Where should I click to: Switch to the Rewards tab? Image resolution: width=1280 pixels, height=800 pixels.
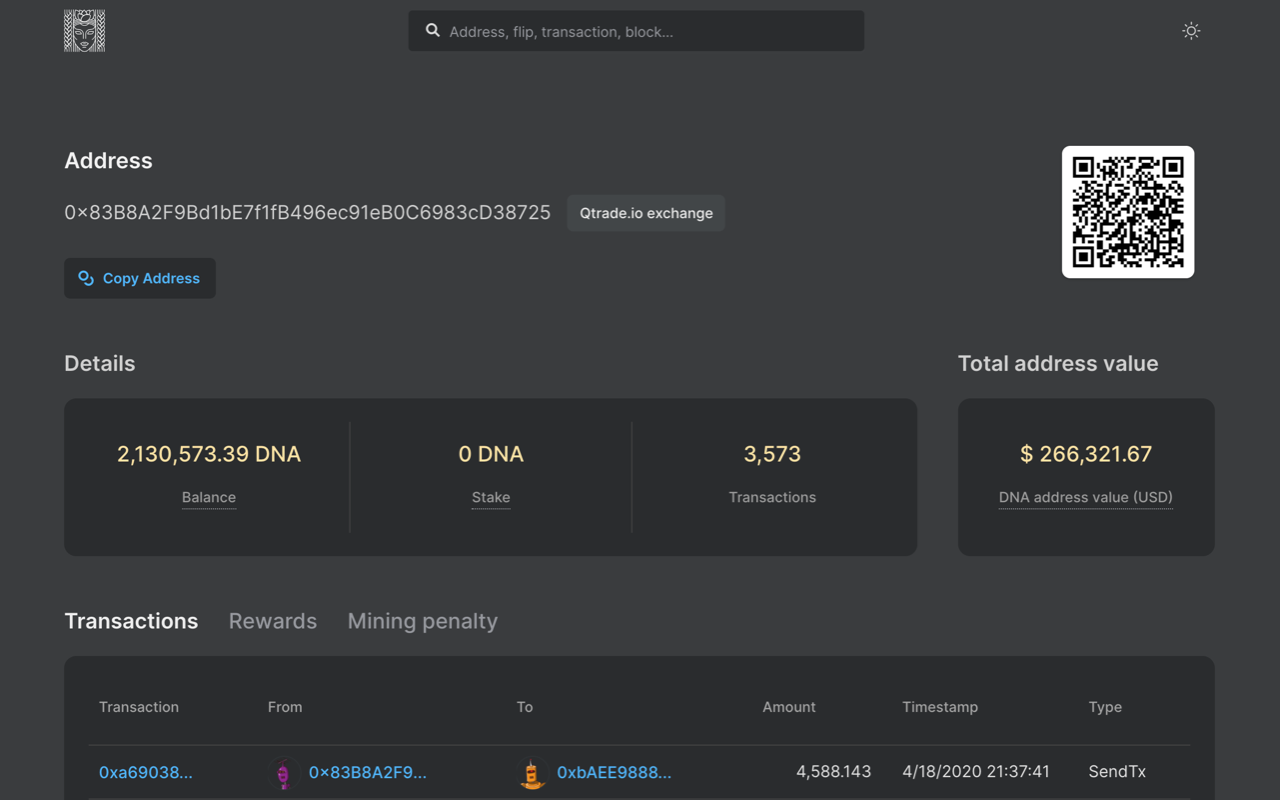coord(272,621)
